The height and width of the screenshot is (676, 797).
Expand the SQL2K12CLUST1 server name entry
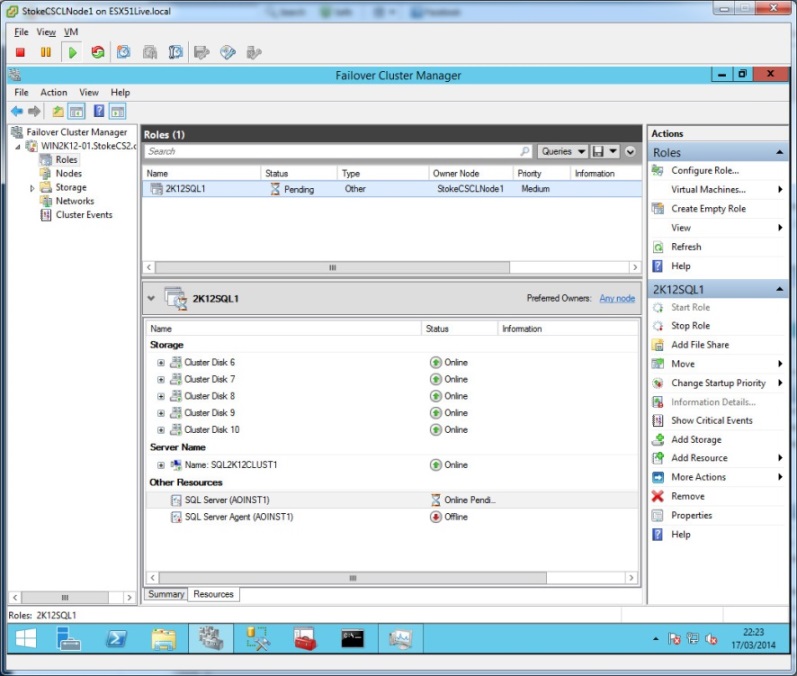click(x=161, y=465)
